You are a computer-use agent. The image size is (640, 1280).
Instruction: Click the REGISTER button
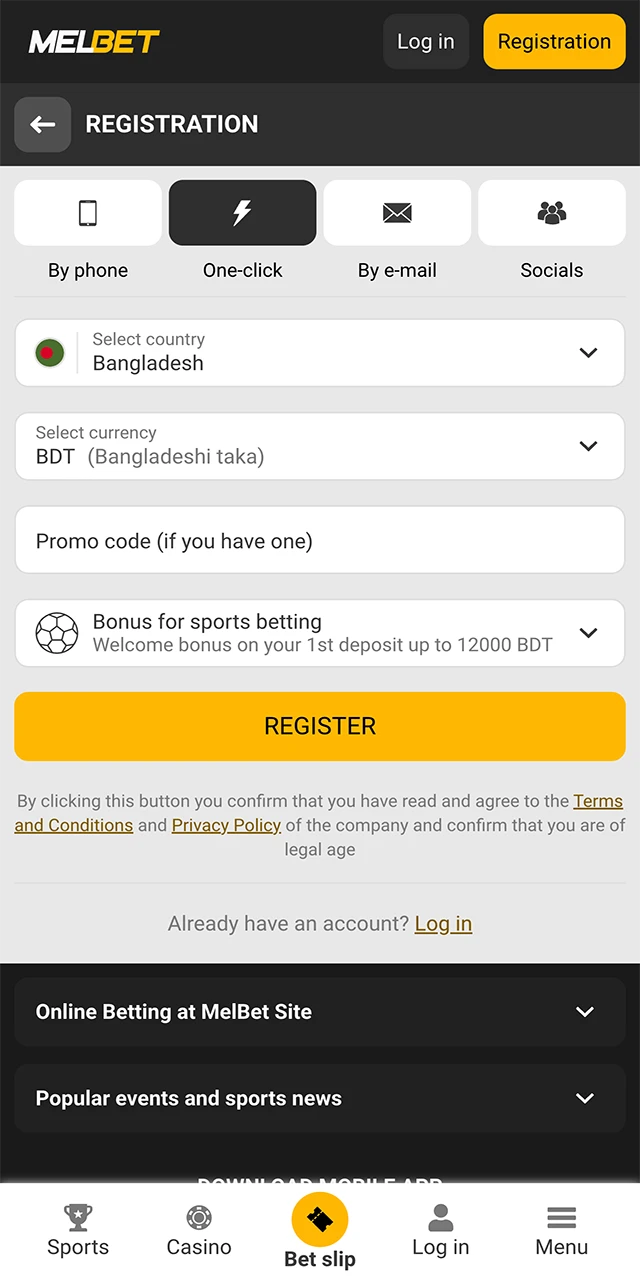pyautogui.click(x=320, y=726)
